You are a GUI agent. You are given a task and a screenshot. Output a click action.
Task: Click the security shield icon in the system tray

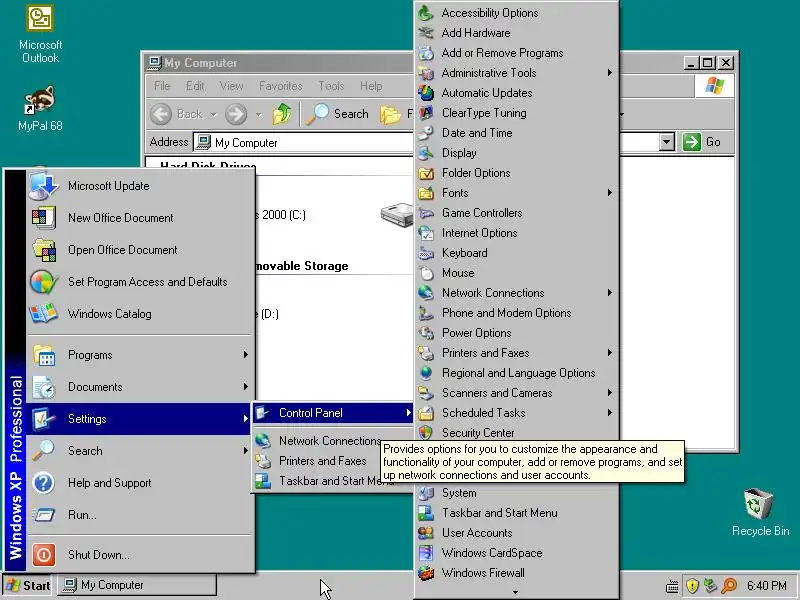(x=692, y=585)
